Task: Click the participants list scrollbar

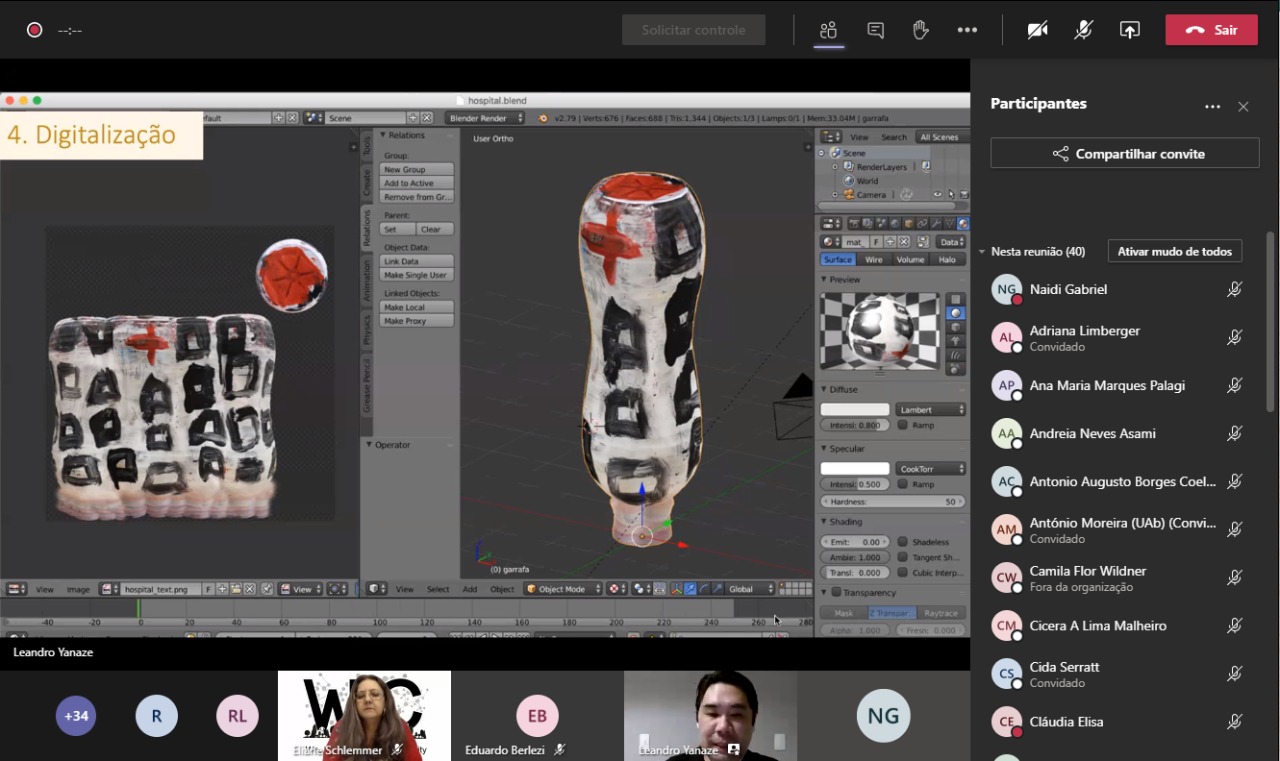Action: pos(1271,320)
